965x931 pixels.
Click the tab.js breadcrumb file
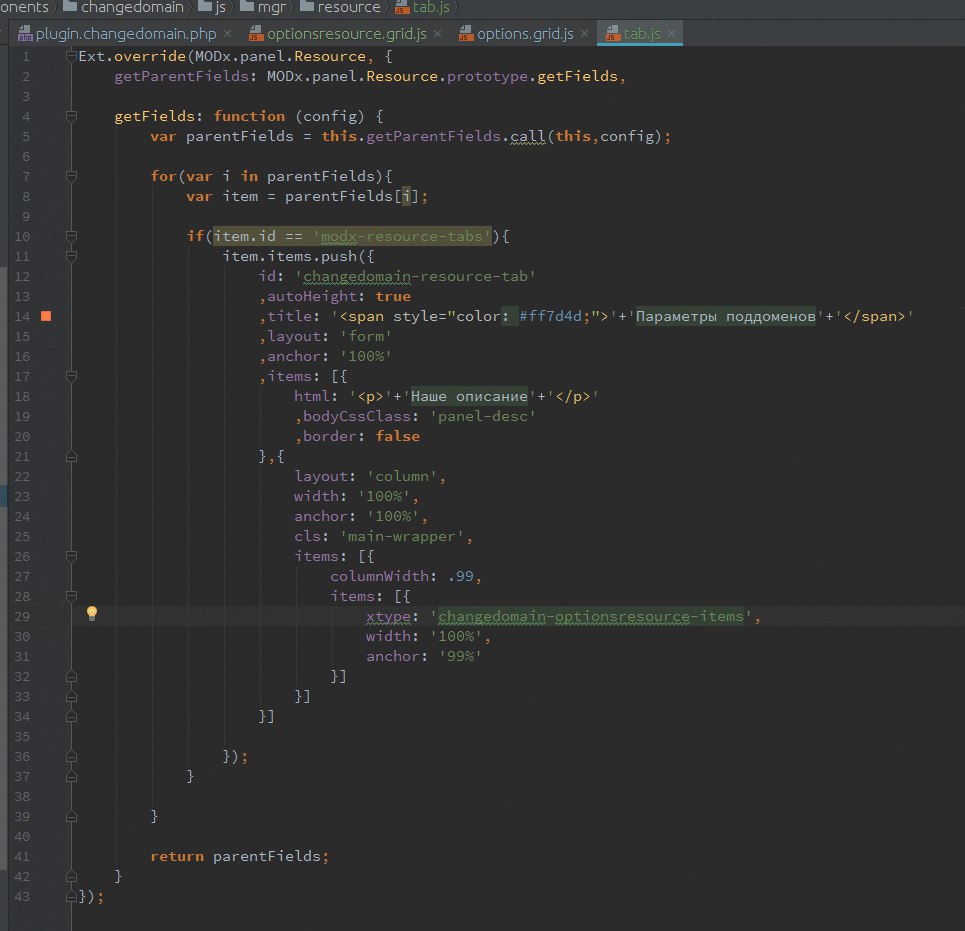tap(422, 7)
